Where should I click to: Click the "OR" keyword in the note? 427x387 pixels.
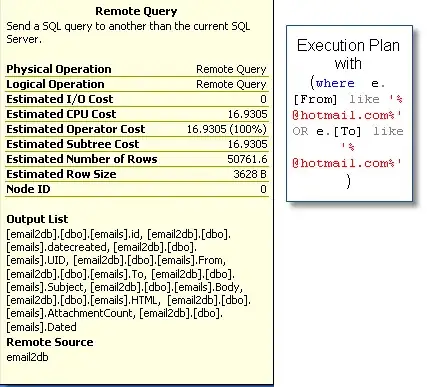(x=300, y=131)
